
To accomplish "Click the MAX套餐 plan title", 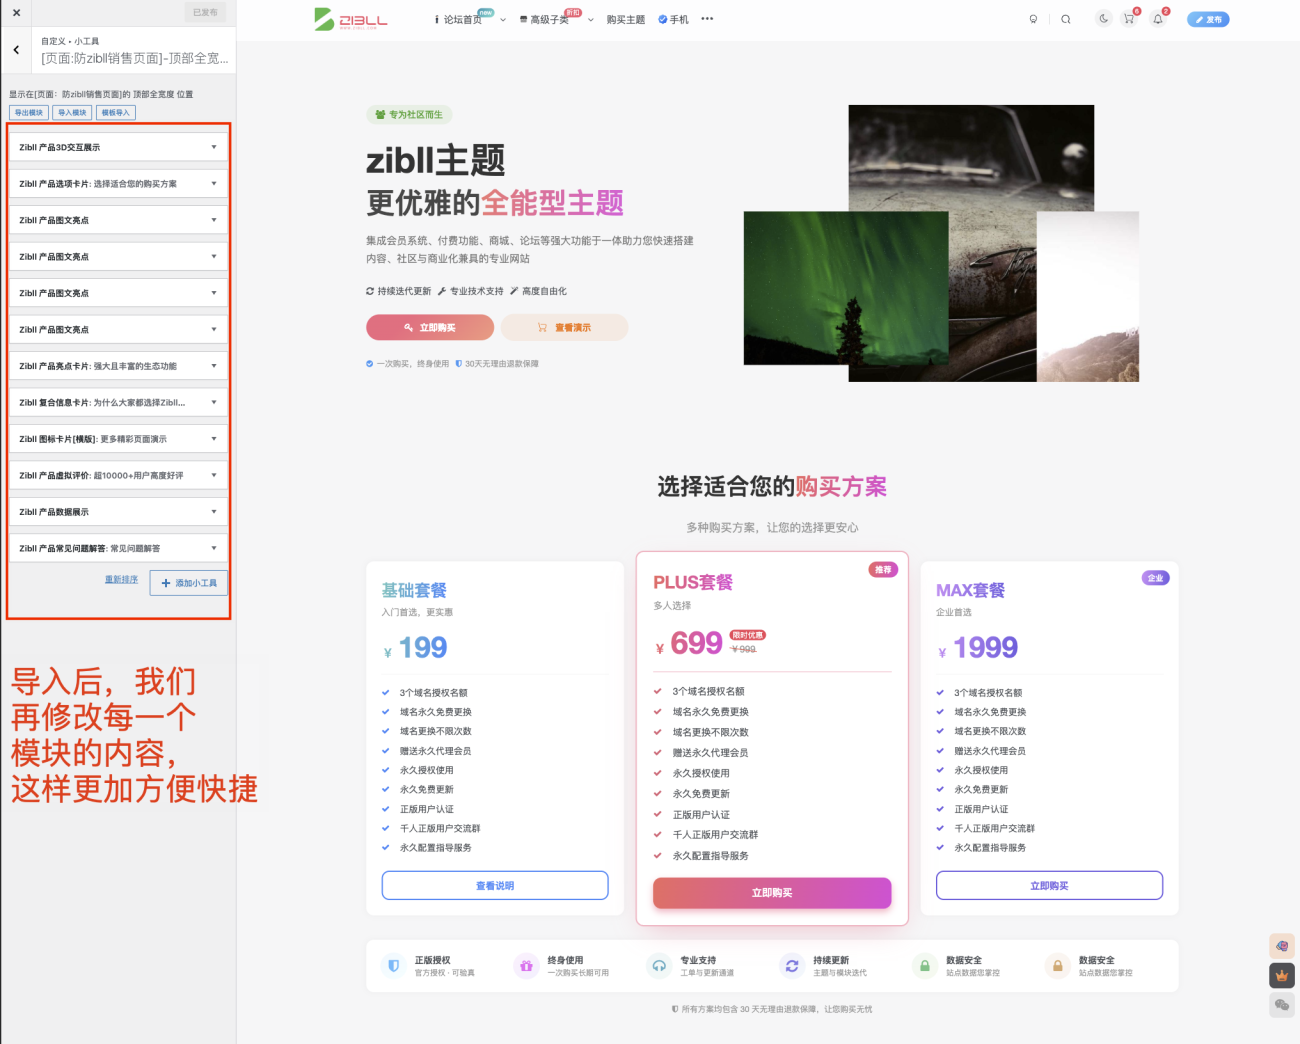I will [x=970, y=591].
